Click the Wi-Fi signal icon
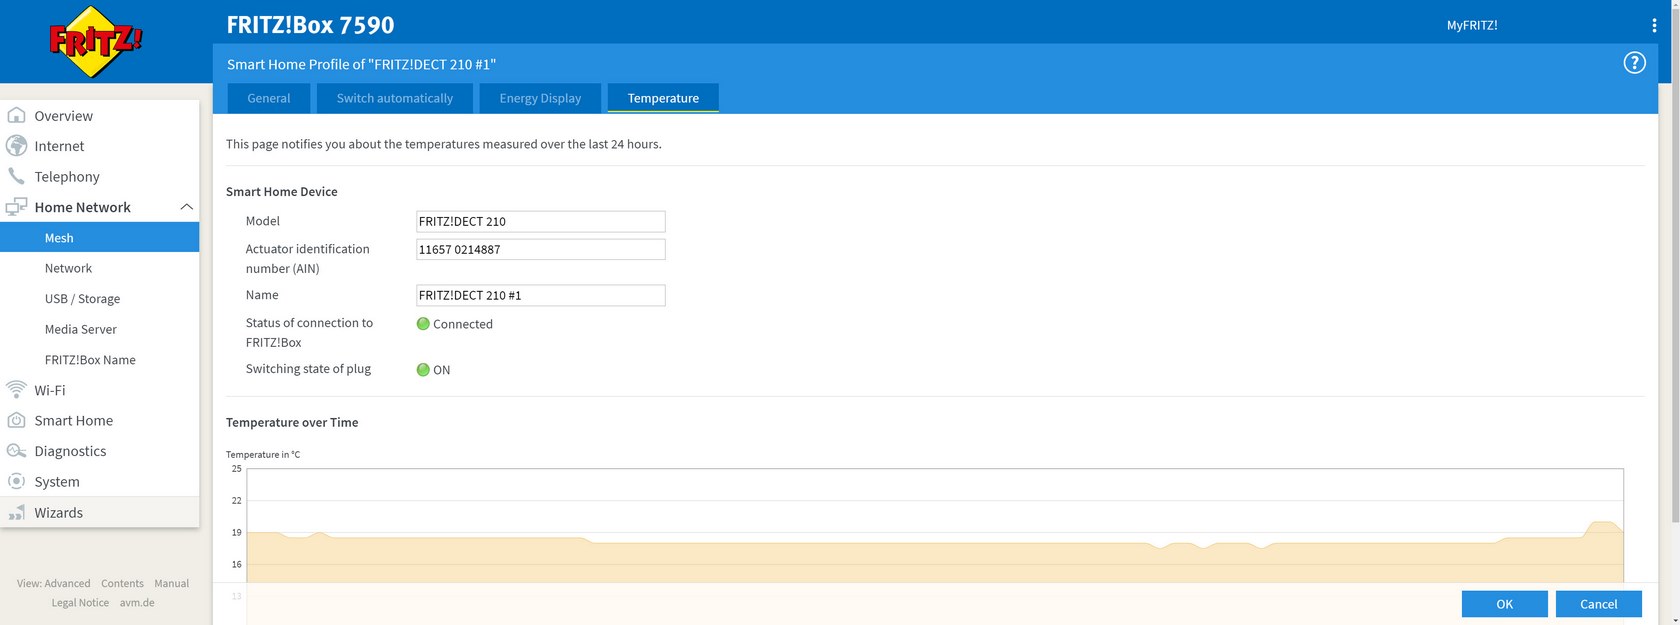 [16, 390]
